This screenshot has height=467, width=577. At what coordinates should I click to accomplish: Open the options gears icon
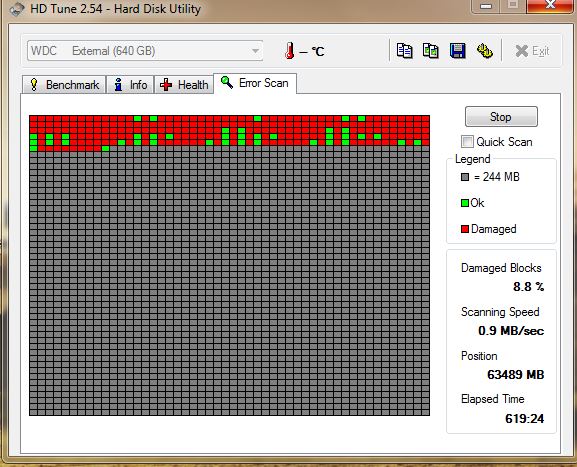click(x=485, y=51)
